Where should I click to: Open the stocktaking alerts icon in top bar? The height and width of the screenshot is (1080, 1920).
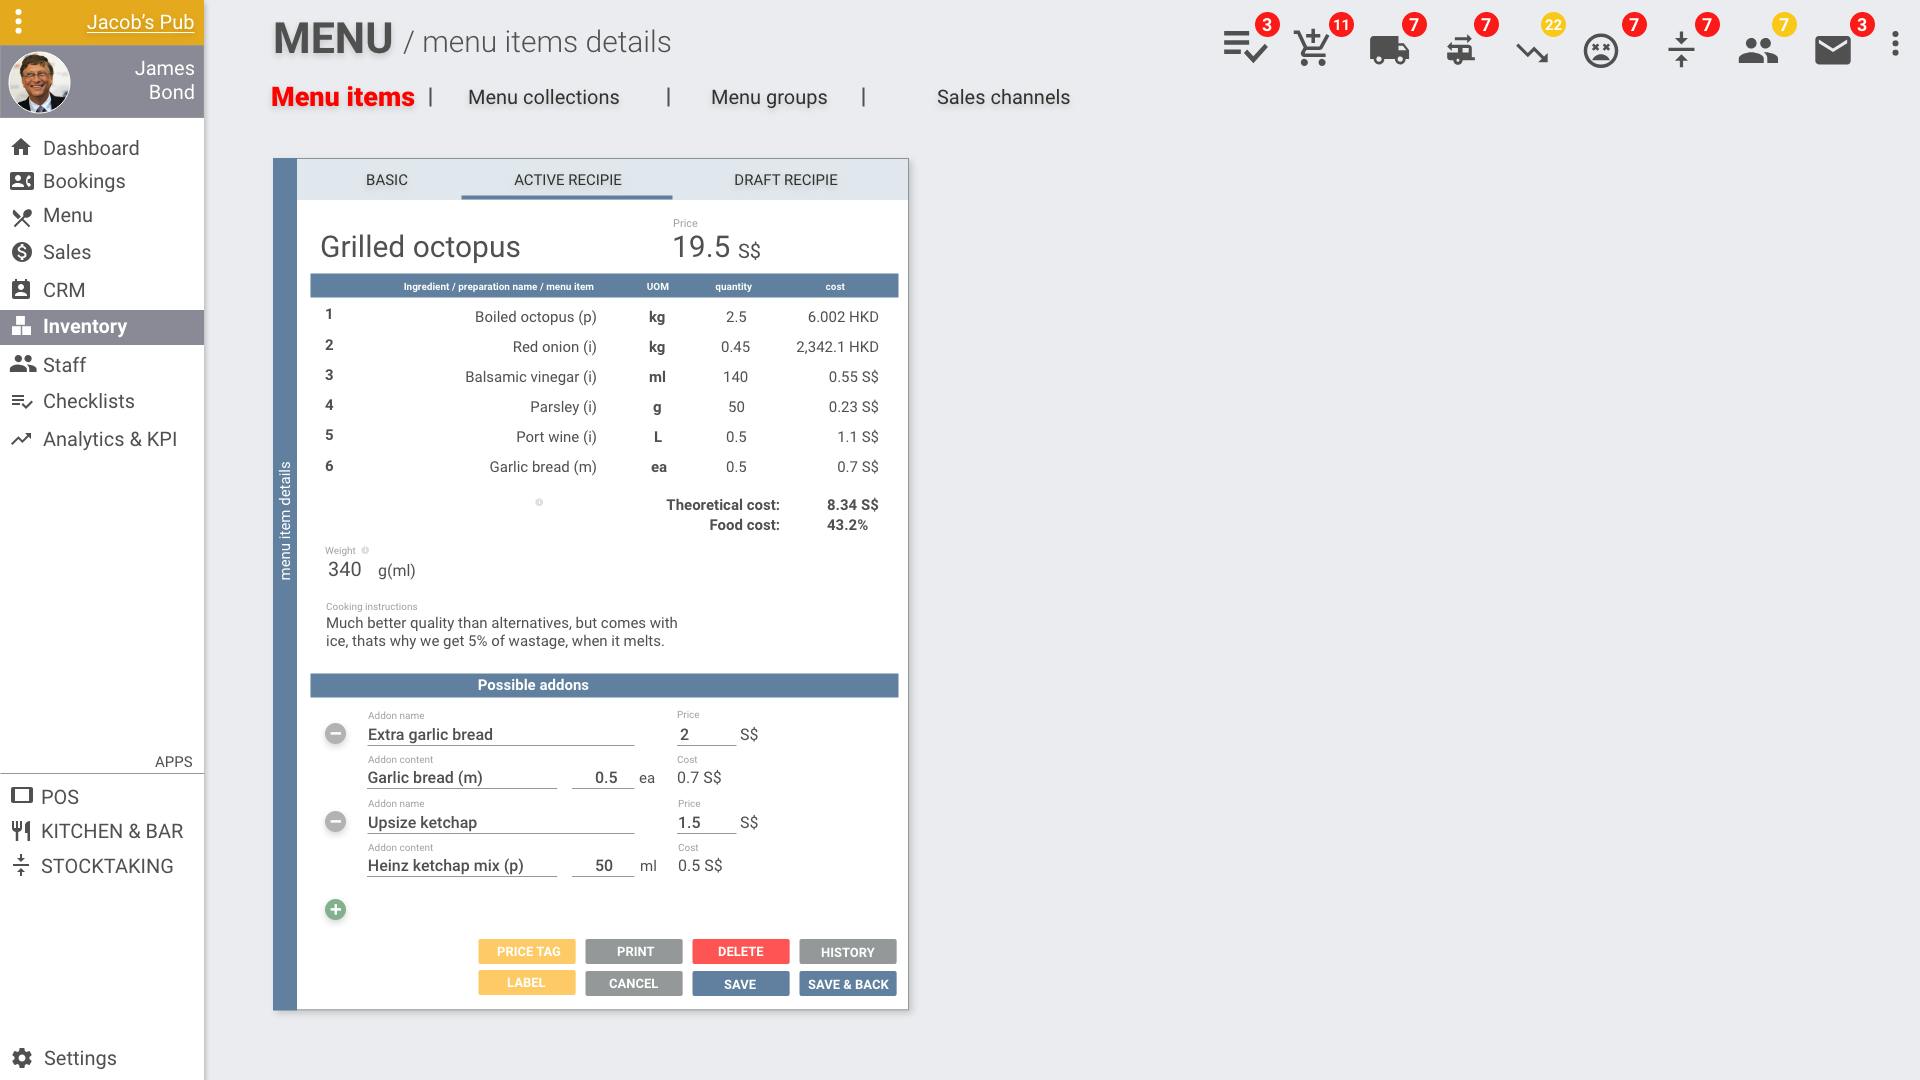tap(1681, 49)
